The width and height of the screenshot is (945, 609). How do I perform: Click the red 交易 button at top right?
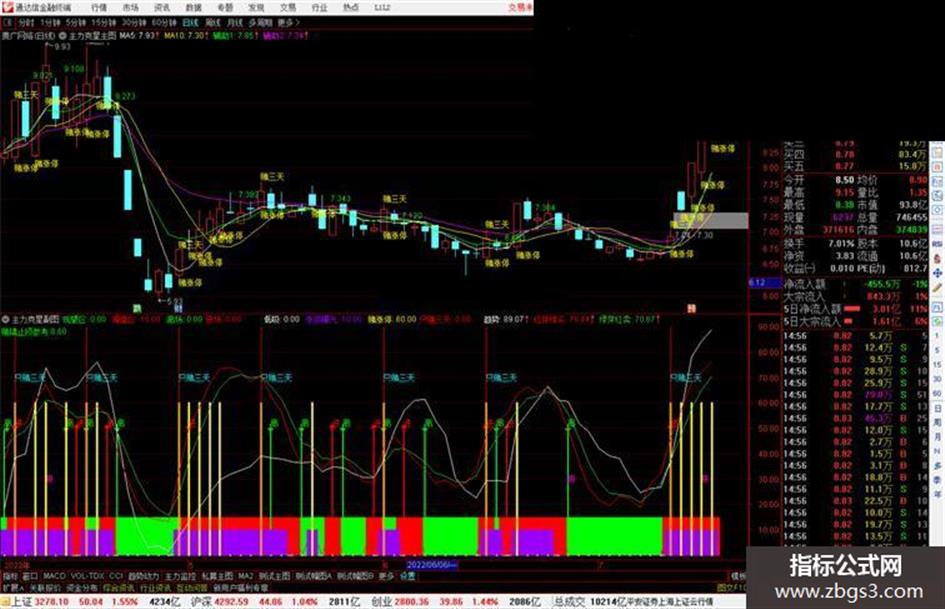tap(520, 8)
